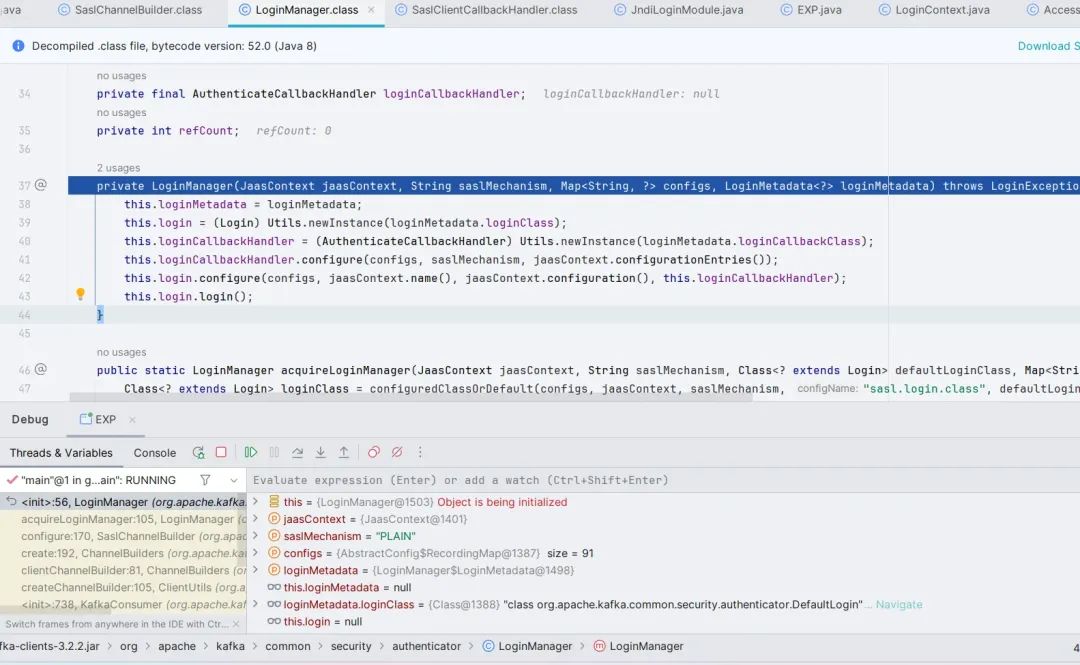Switch to SaslChannelBuilder.class tab

(x=130, y=10)
